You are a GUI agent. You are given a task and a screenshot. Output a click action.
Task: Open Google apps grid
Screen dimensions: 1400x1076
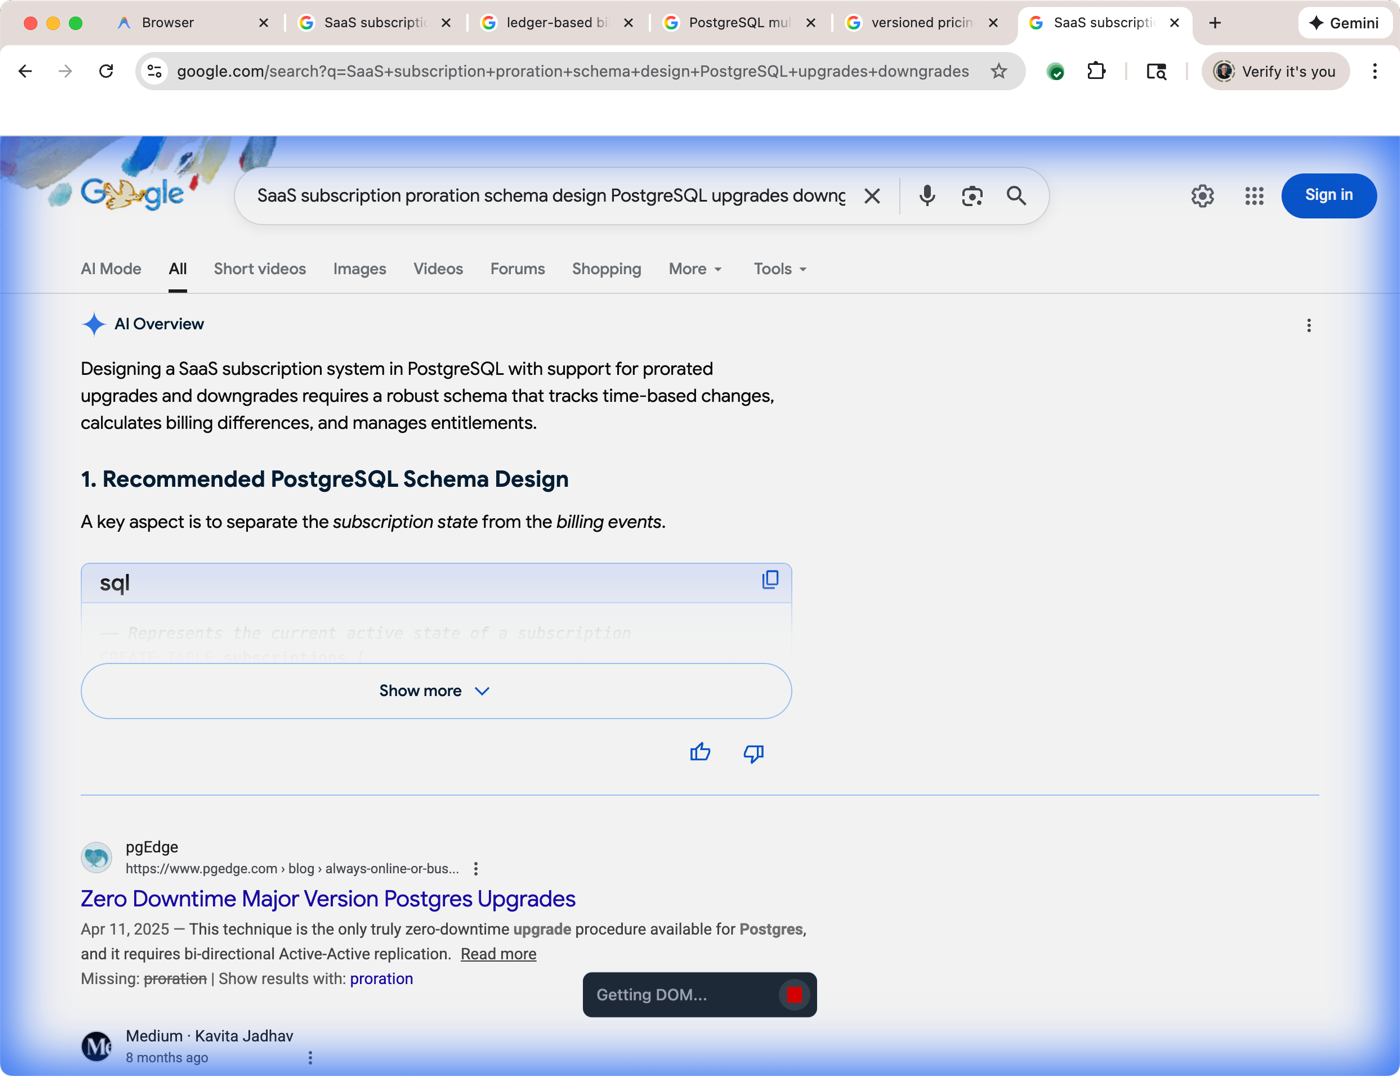pyautogui.click(x=1254, y=196)
